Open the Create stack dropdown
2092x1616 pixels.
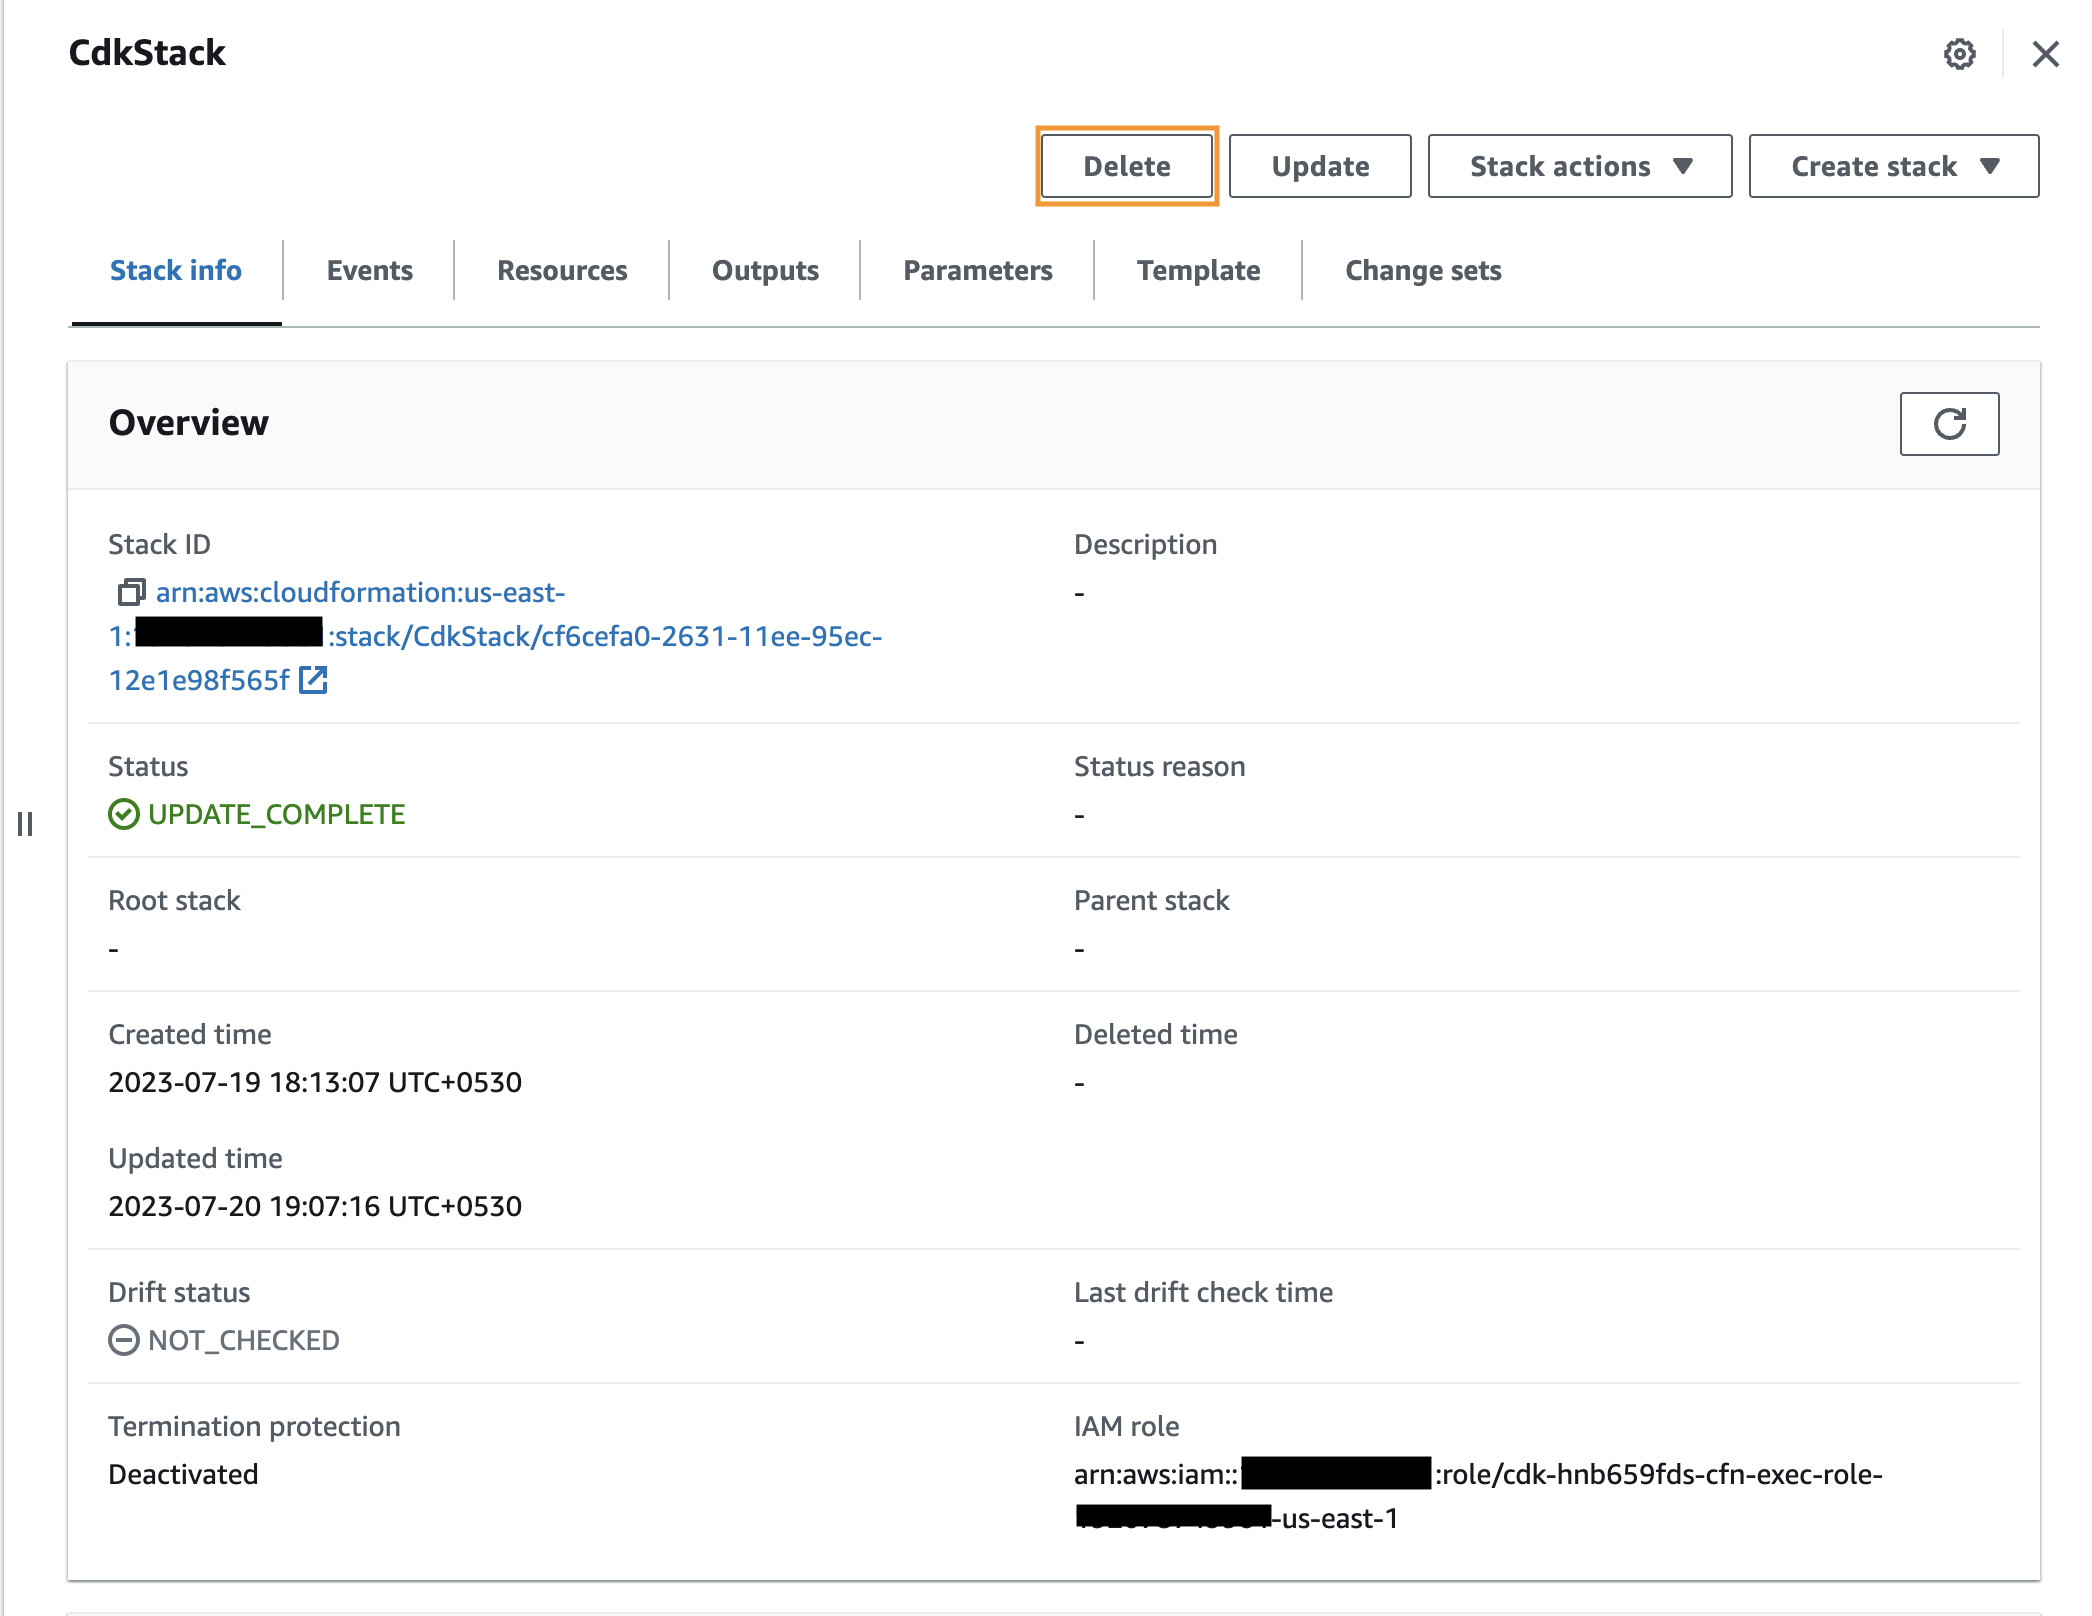[x=1892, y=167]
